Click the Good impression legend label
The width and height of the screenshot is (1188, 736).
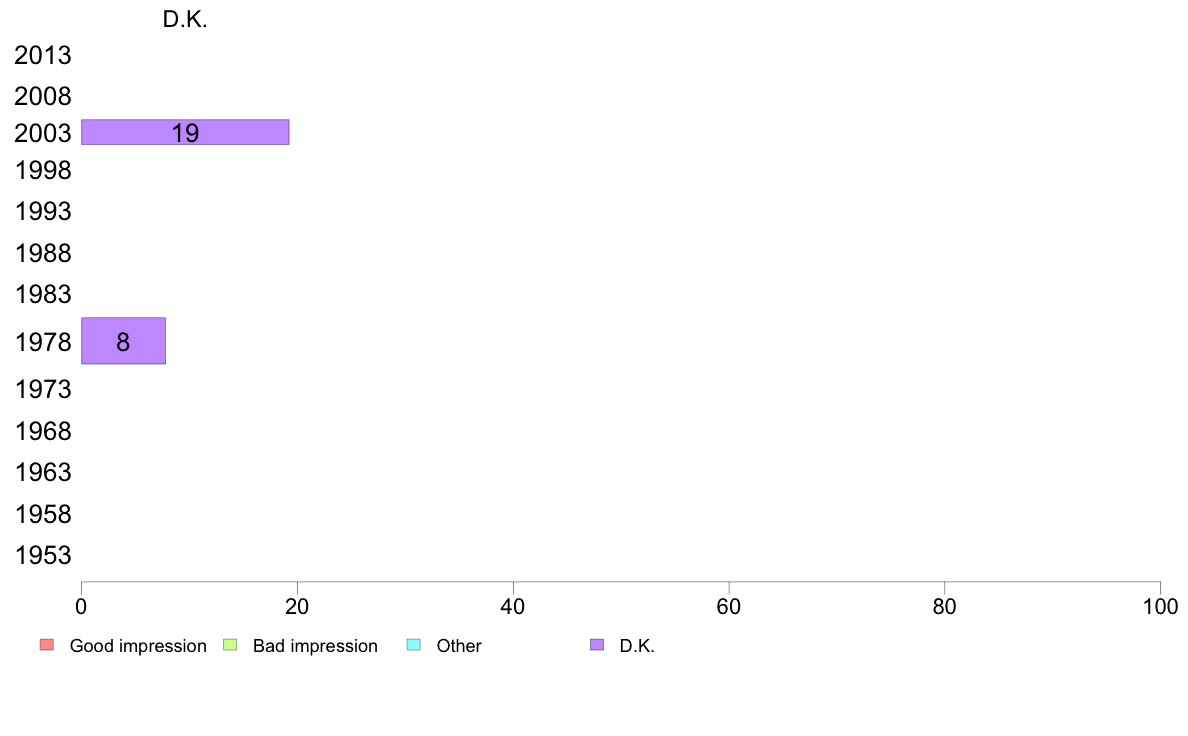coord(138,646)
